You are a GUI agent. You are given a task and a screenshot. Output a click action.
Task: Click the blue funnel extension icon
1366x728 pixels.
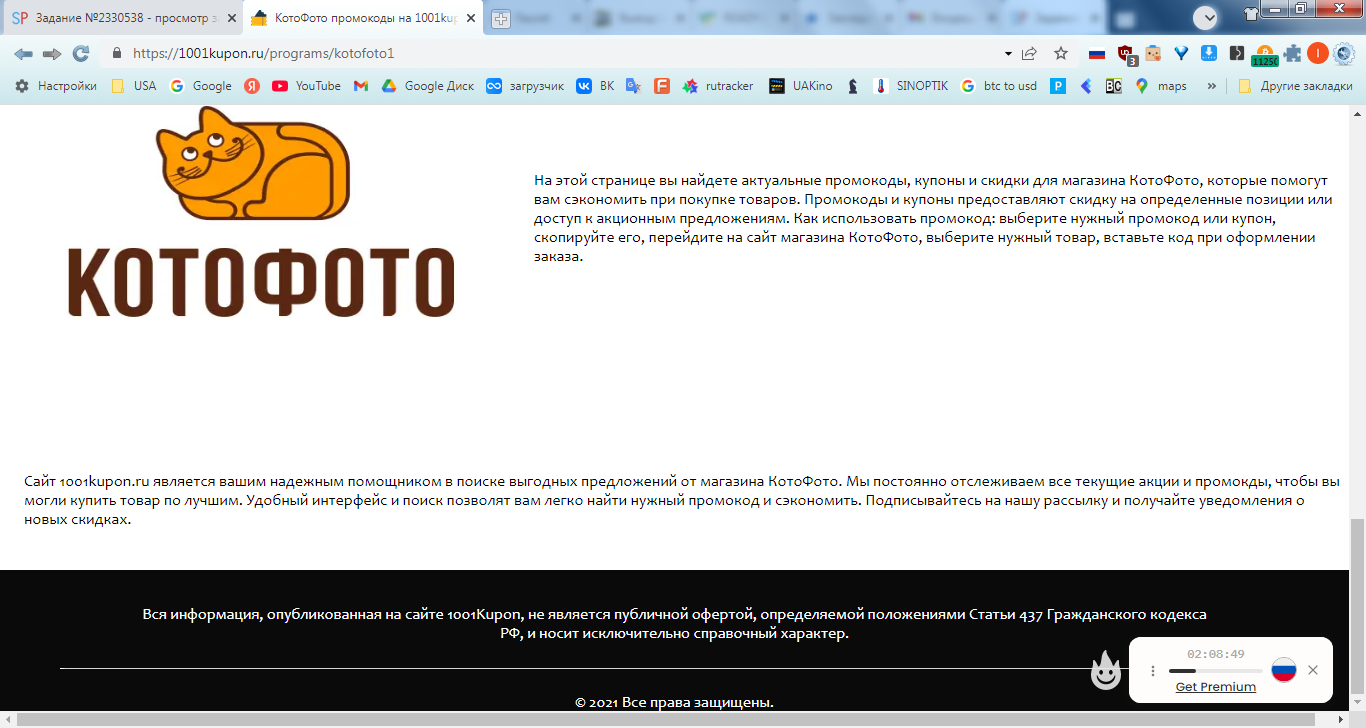[x=1181, y=53]
